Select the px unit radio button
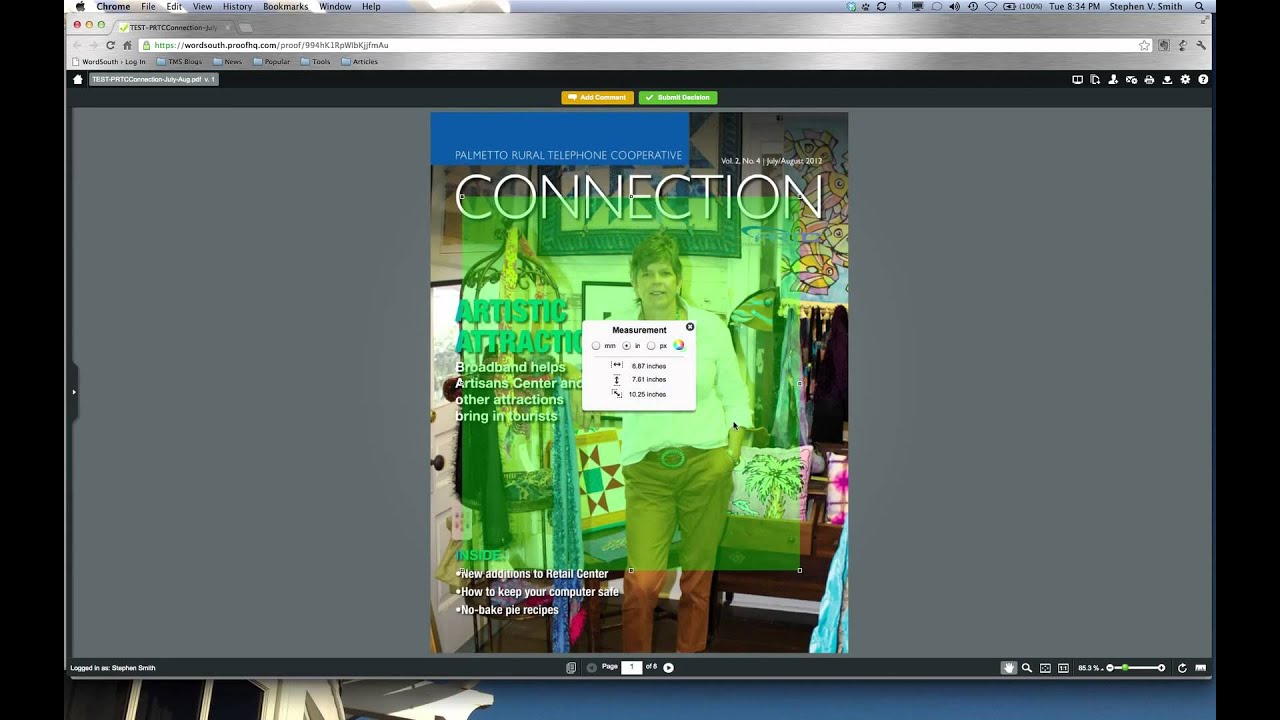Viewport: 1280px width, 720px height. coord(651,346)
